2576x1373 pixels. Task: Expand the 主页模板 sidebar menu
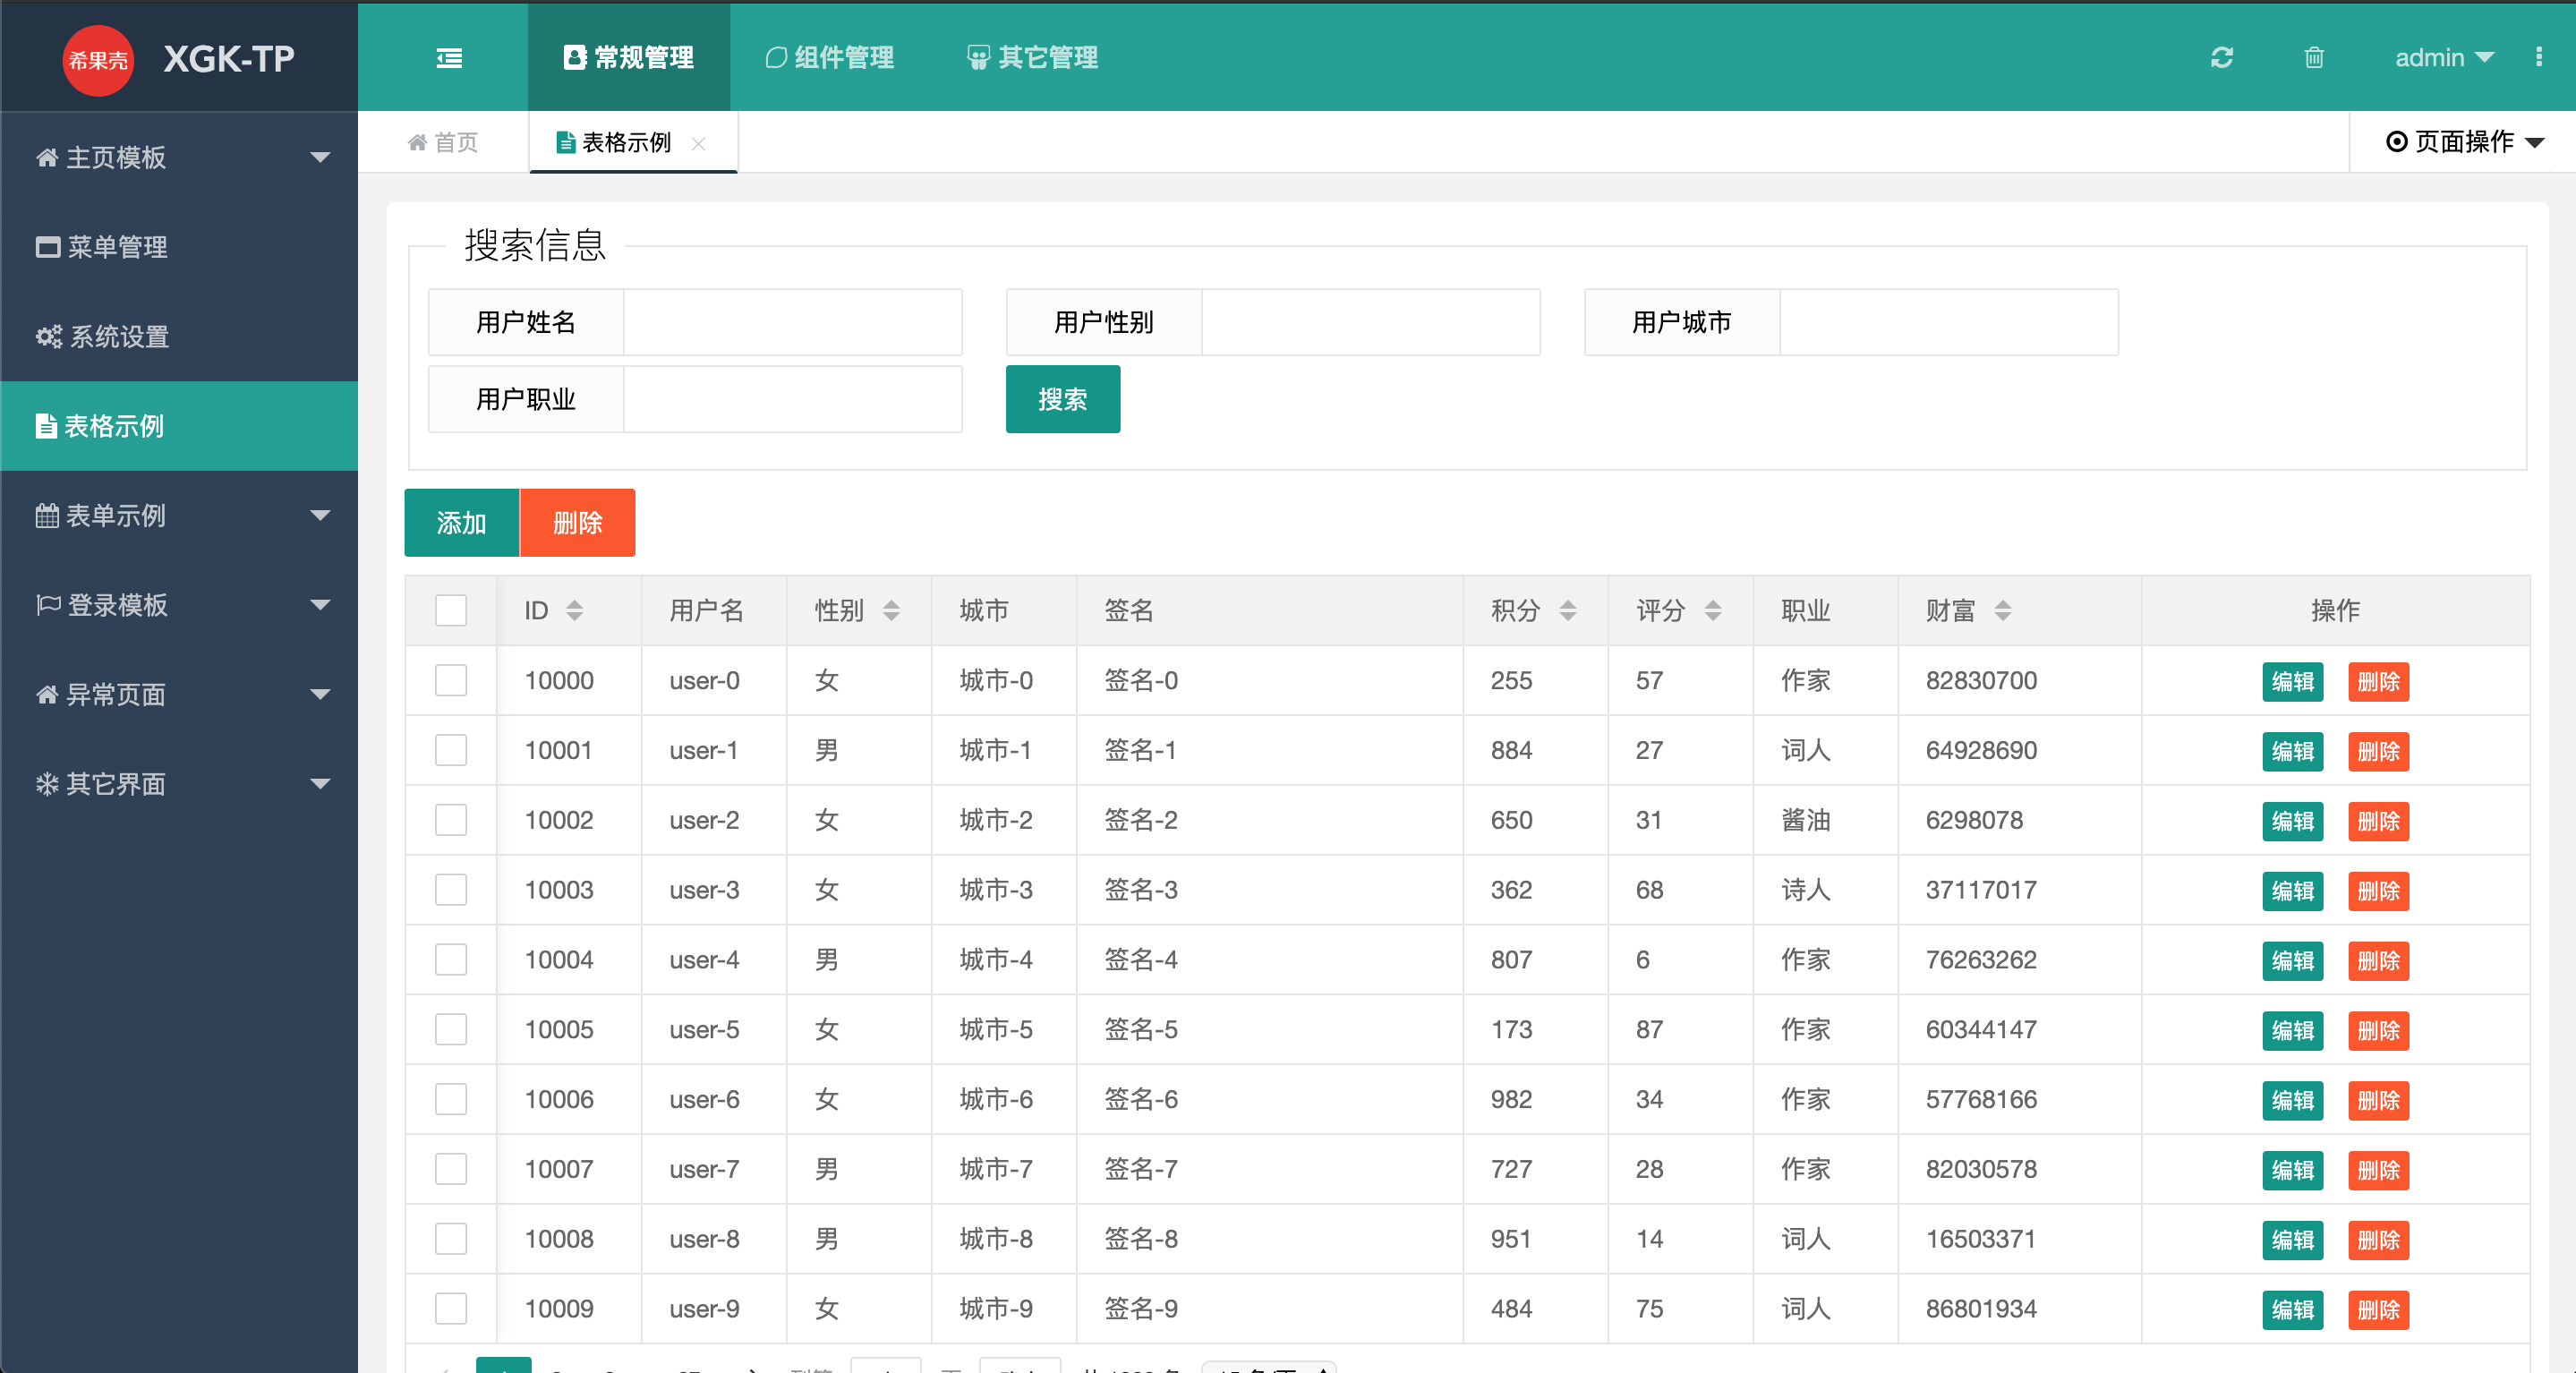(x=180, y=157)
